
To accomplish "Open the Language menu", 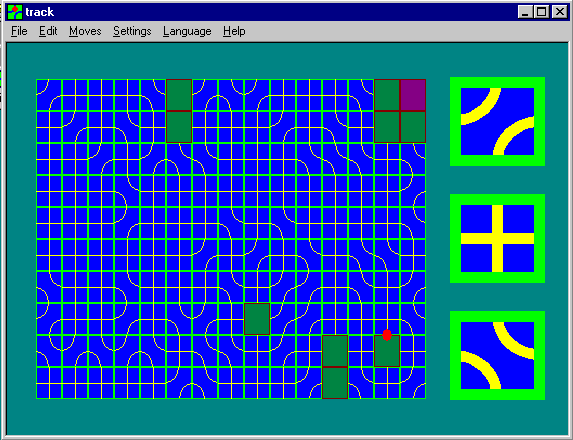I will point(187,31).
